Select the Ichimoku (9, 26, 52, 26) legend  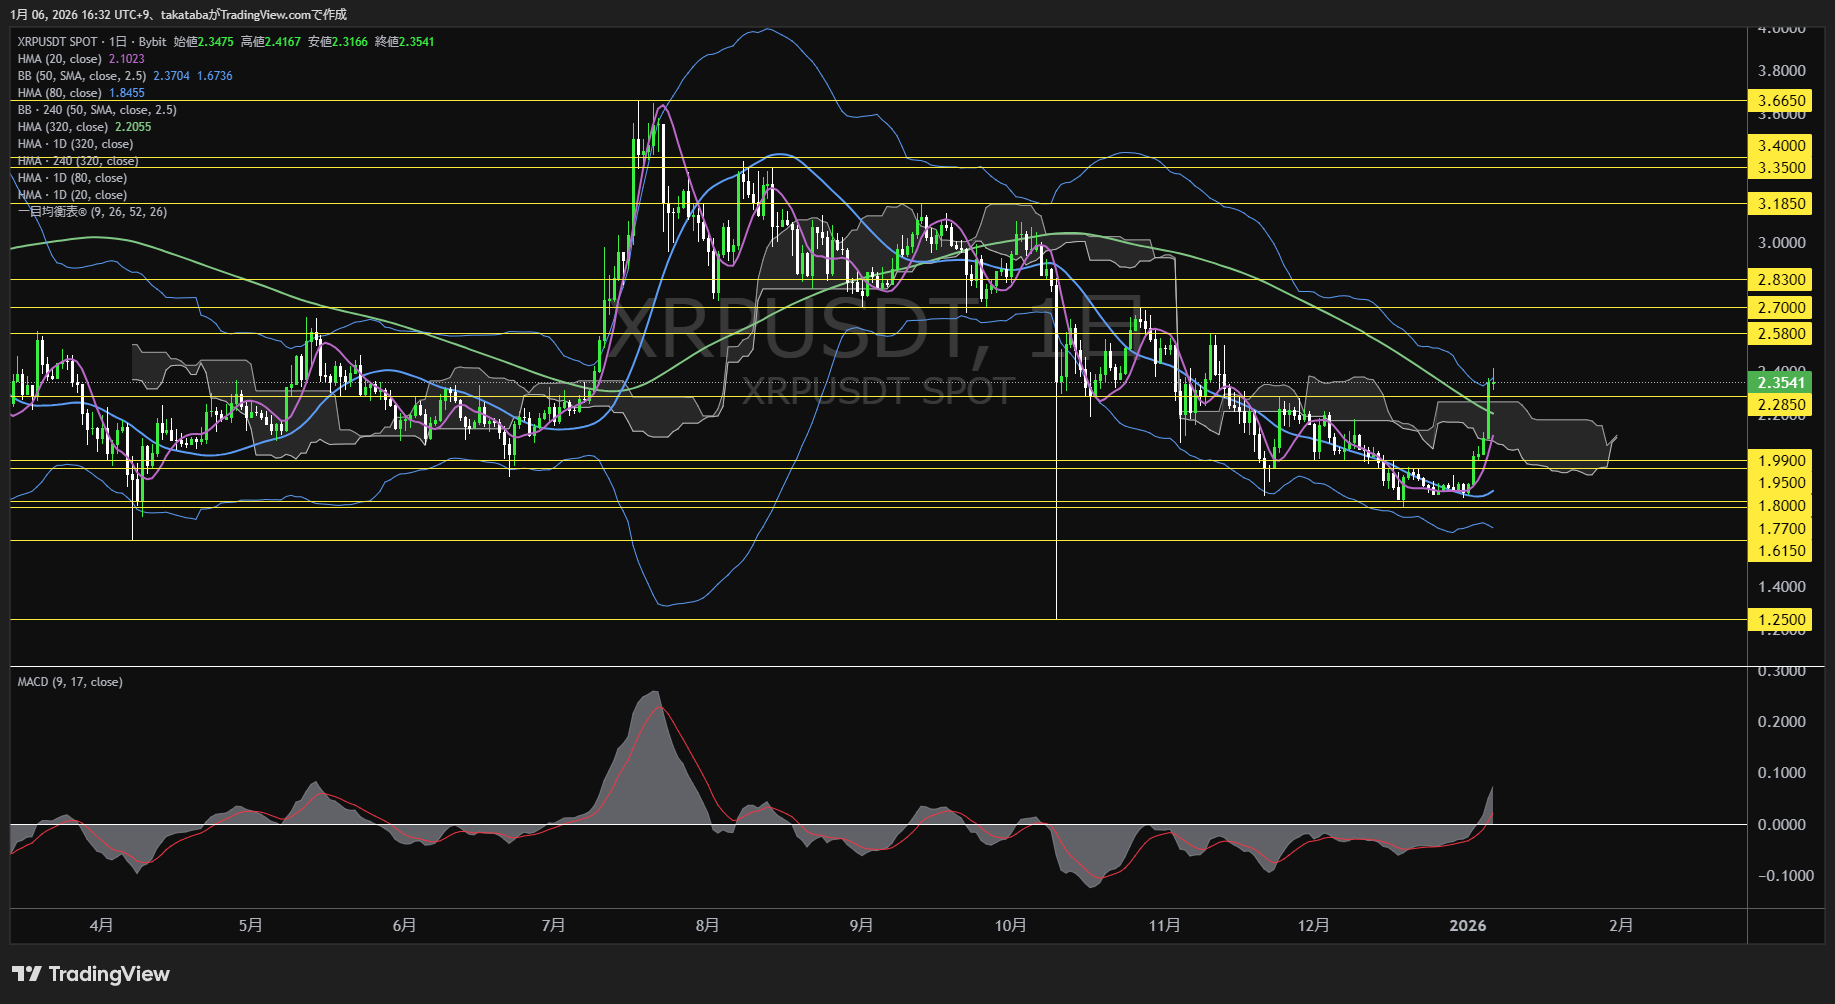tap(92, 212)
